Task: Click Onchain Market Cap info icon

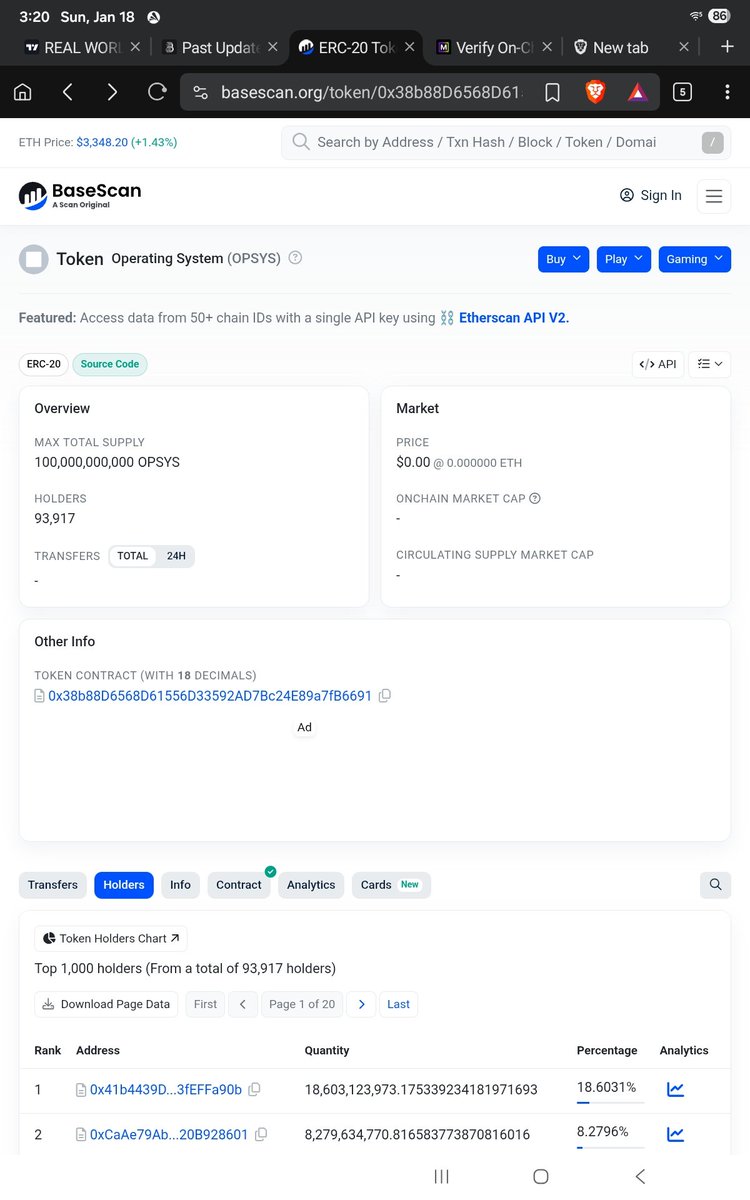Action: (535, 498)
